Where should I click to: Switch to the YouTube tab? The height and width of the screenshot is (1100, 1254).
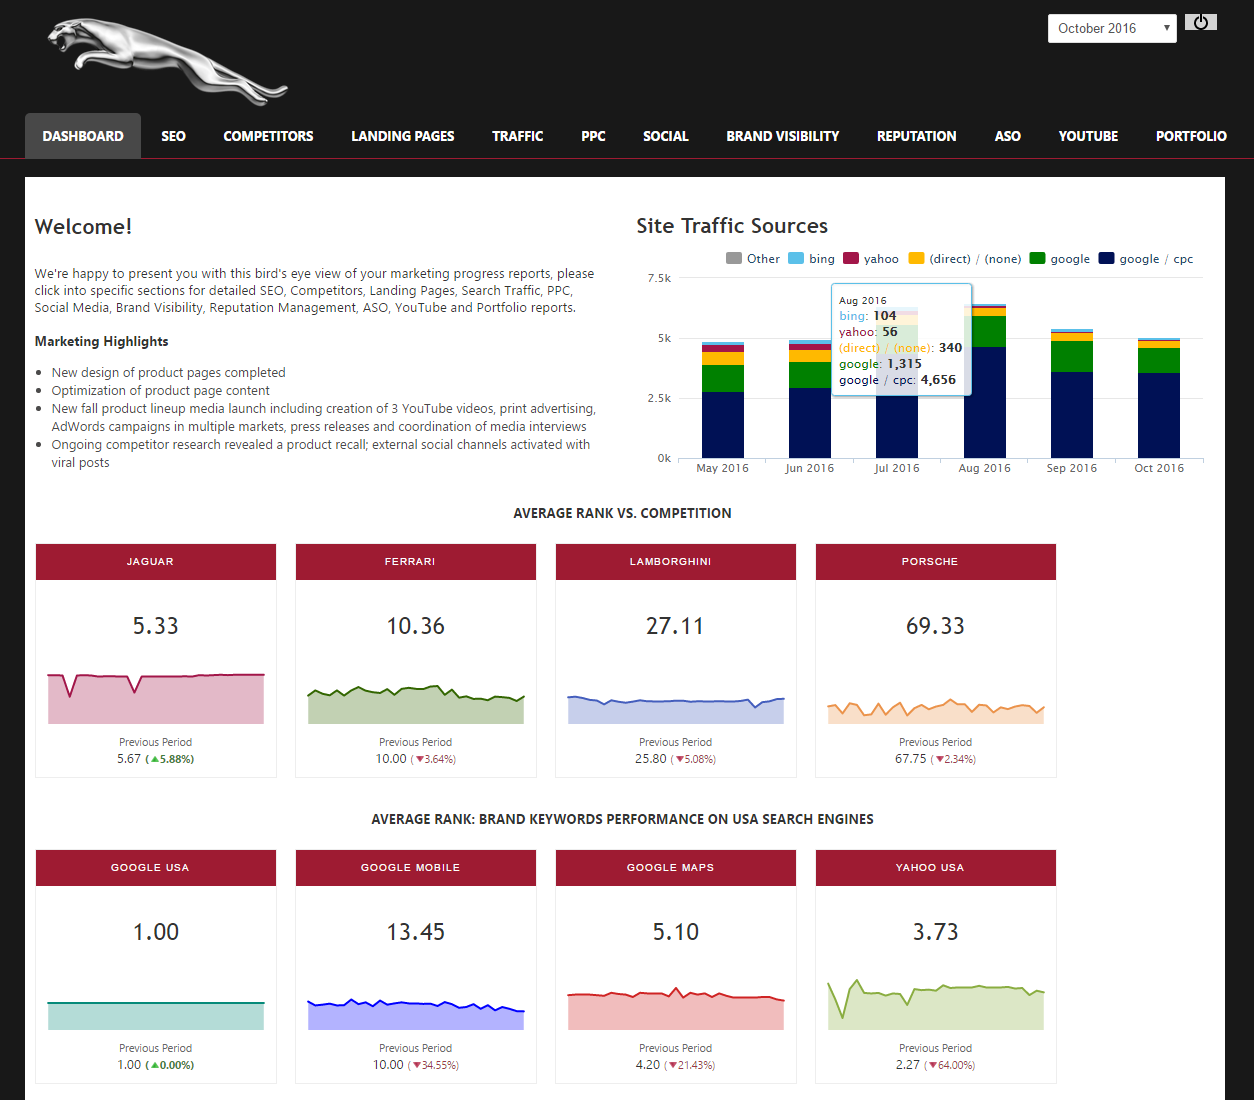(1089, 136)
